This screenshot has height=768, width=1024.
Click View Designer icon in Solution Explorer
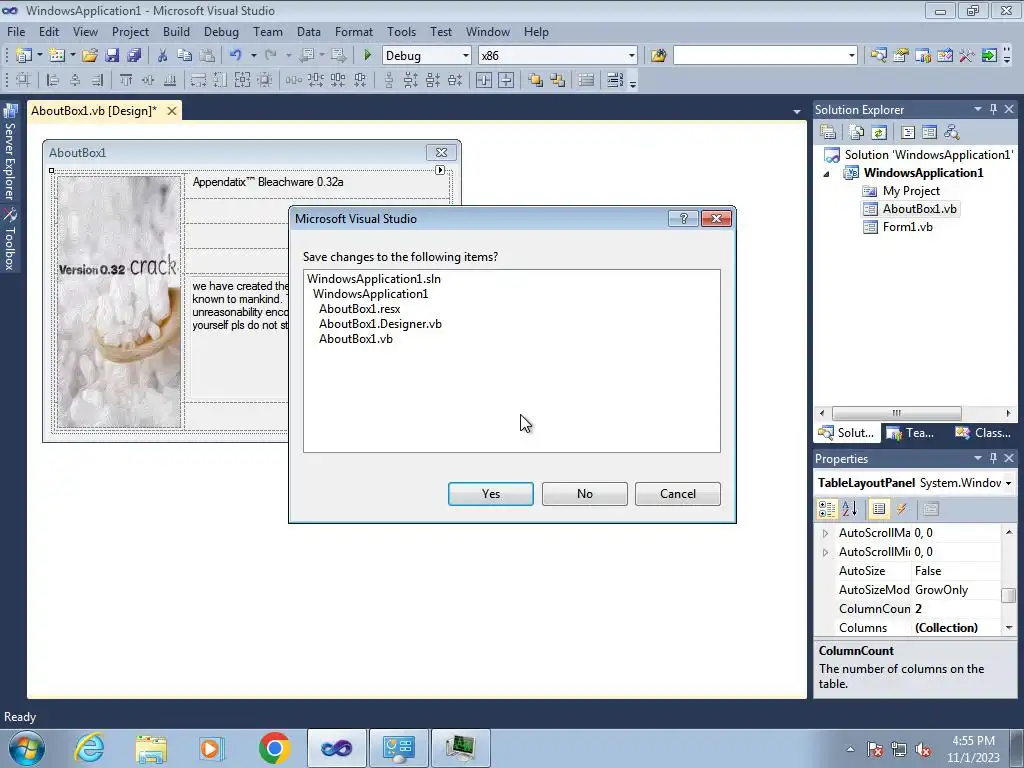tap(929, 133)
